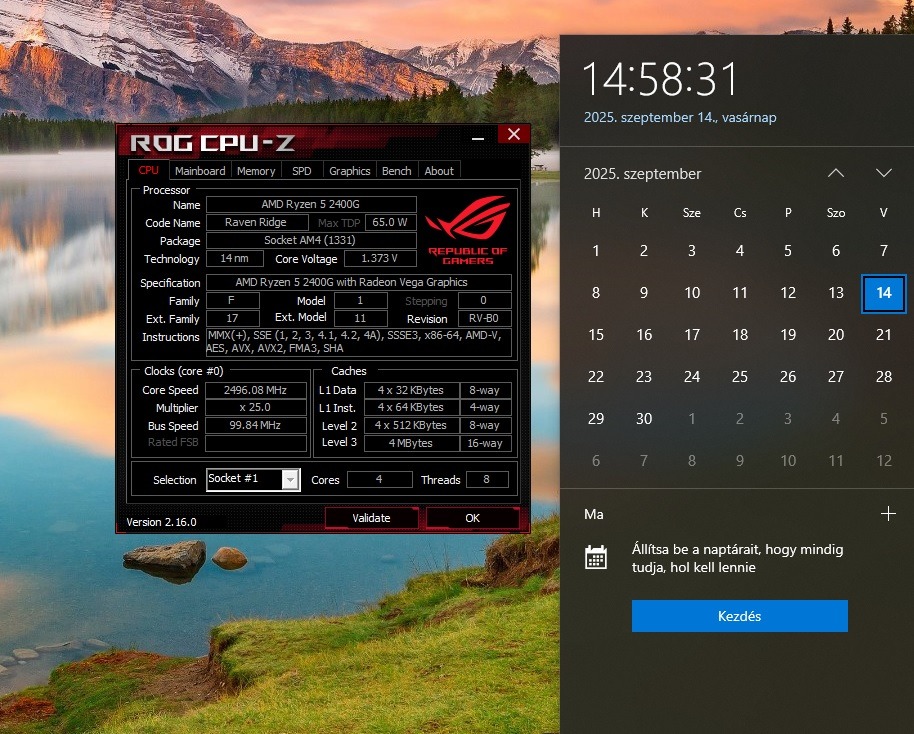This screenshot has height=734, width=914.
Task: Click the empty Rated FSB field
Action: coord(256,443)
